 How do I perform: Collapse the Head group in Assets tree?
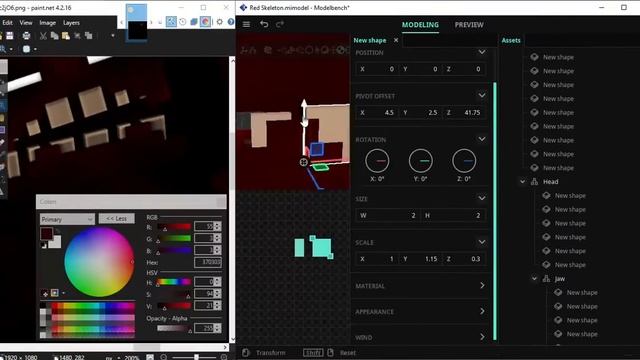click(x=522, y=182)
